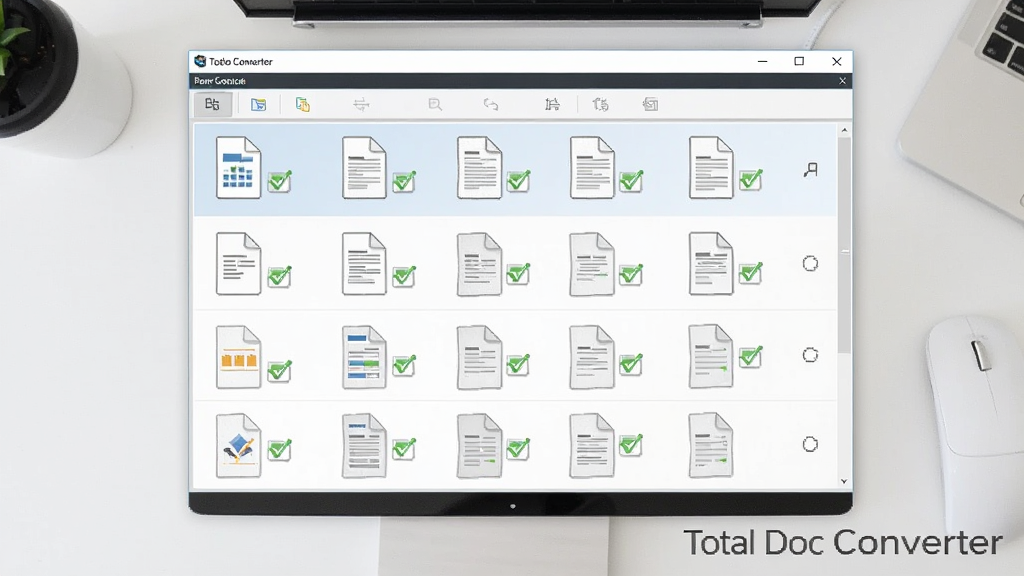The width and height of the screenshot is (1024, 576).
Task: Select the fifth document icon in the highlighted row
Action: point(711,167)
